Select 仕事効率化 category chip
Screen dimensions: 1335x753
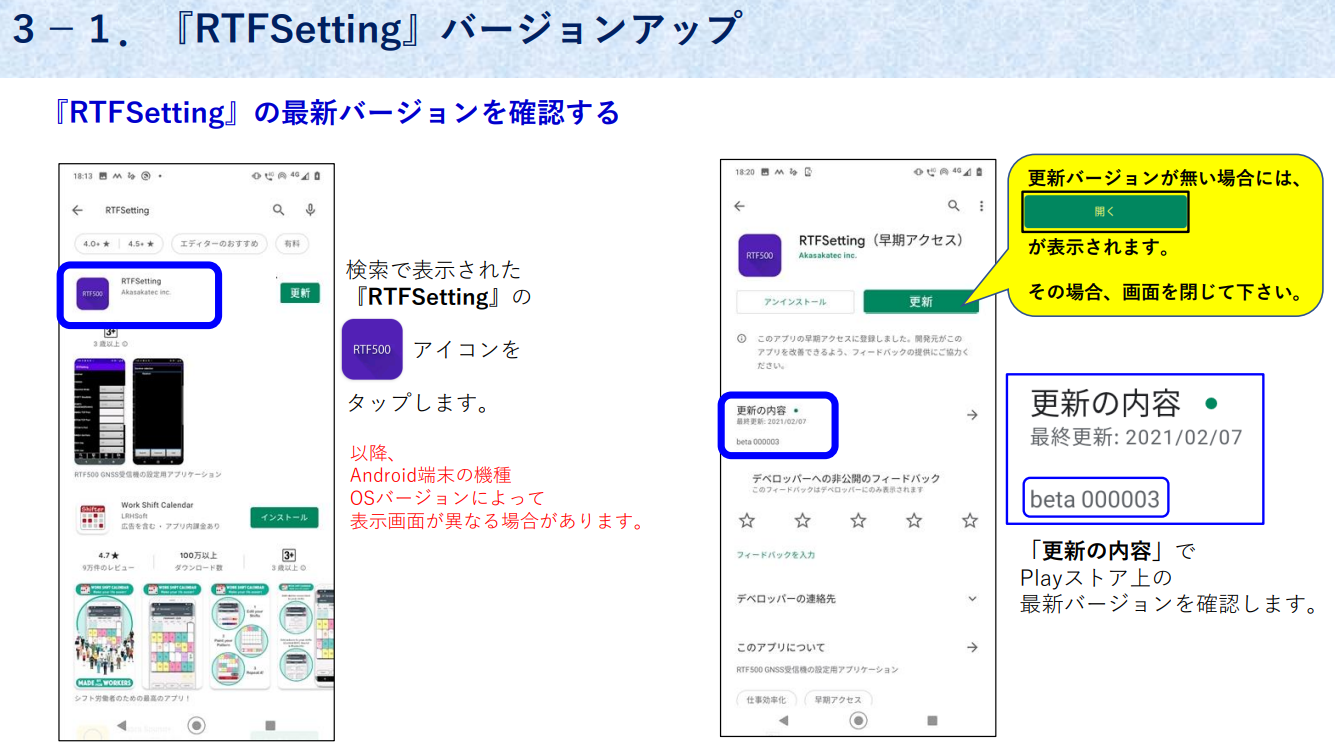[x=766, y=699]
